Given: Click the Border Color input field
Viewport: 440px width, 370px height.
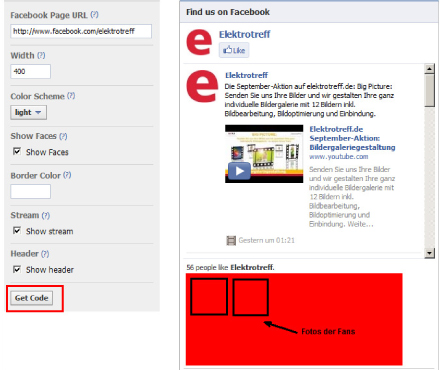Looking at the screenshot, I should tap(30, 192).
